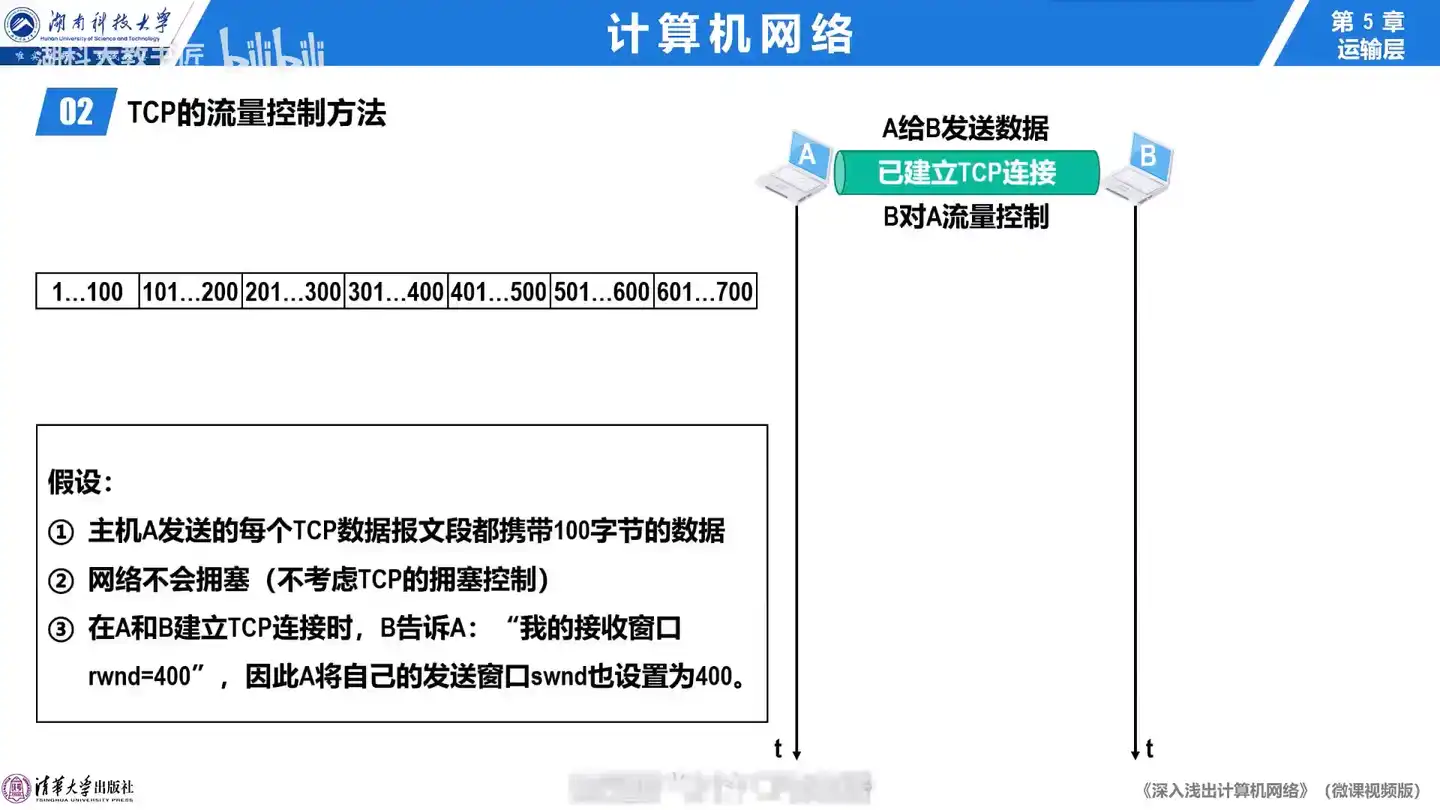Viewport: 1440px width, 810px height.
Task: Select the data segment "601…700"
Action: [x=705, y=292]
